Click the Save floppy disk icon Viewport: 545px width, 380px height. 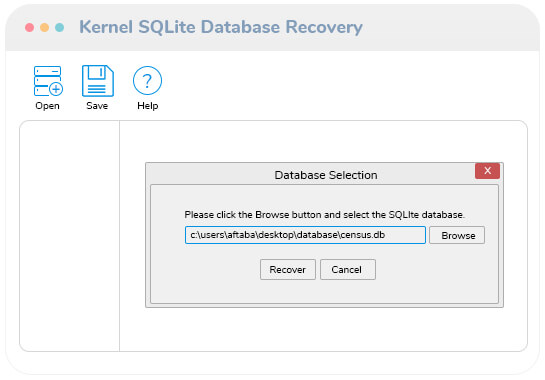click(98, 81)
